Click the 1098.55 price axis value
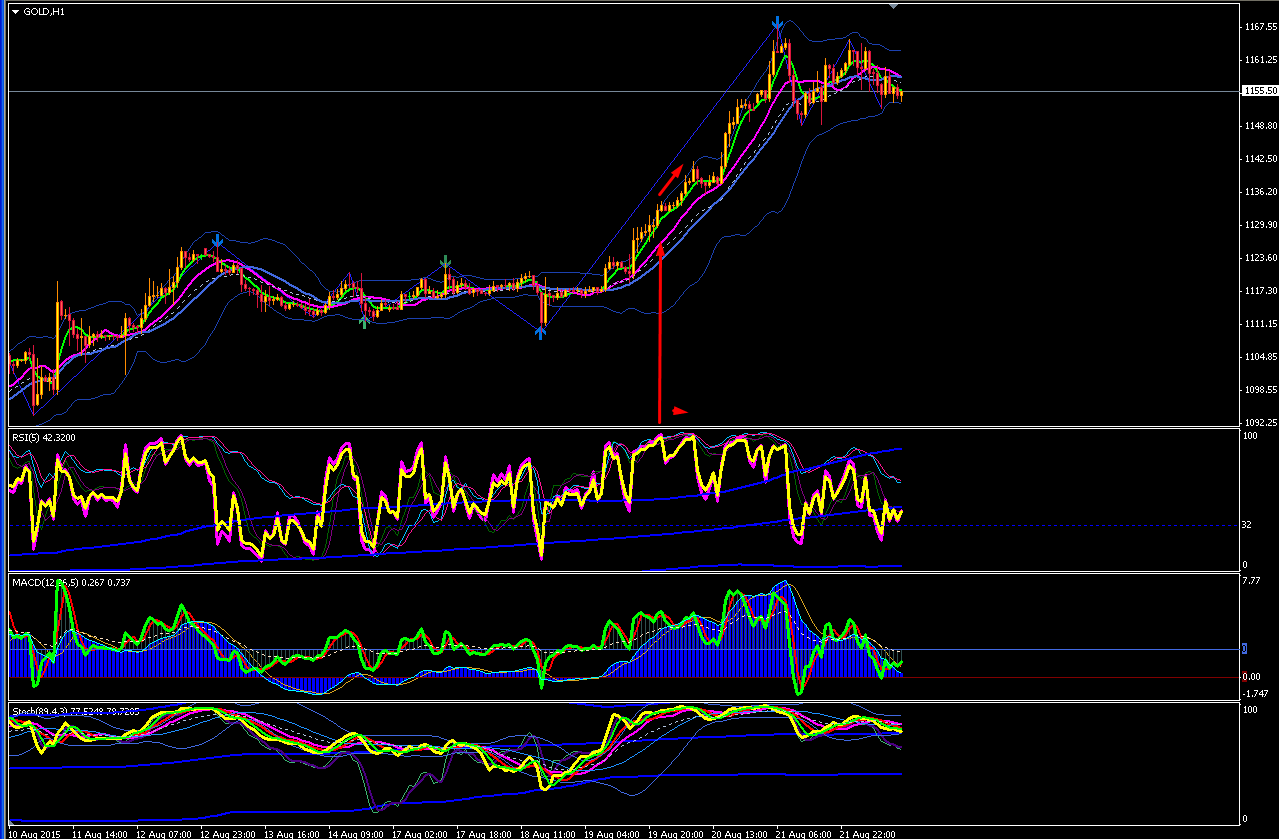 (x=1259, y=390)
